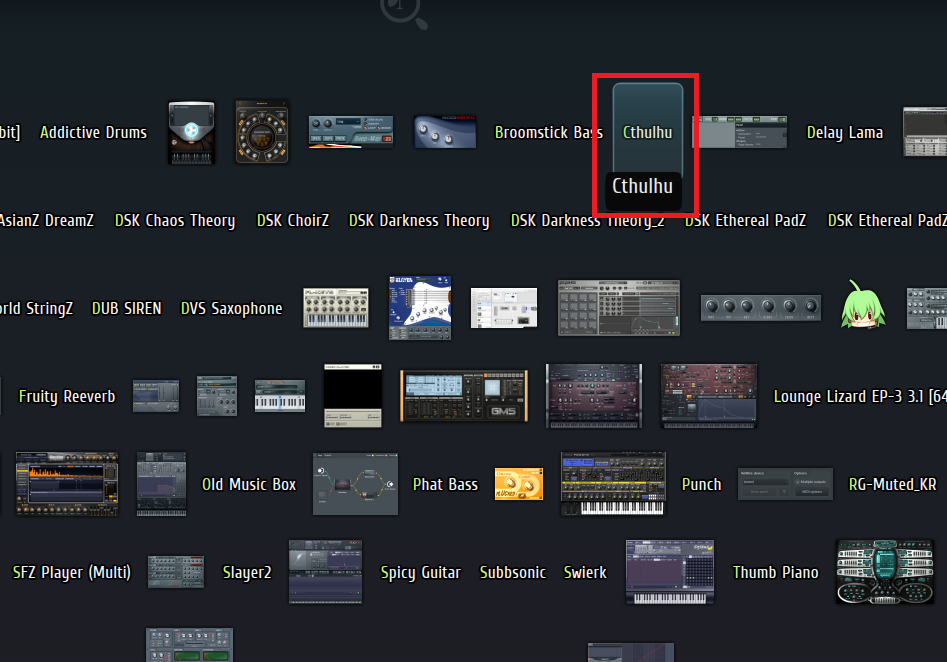Choose Addictive Drums plugin
The height and width of the screenshot is (662, 947).
93,132
